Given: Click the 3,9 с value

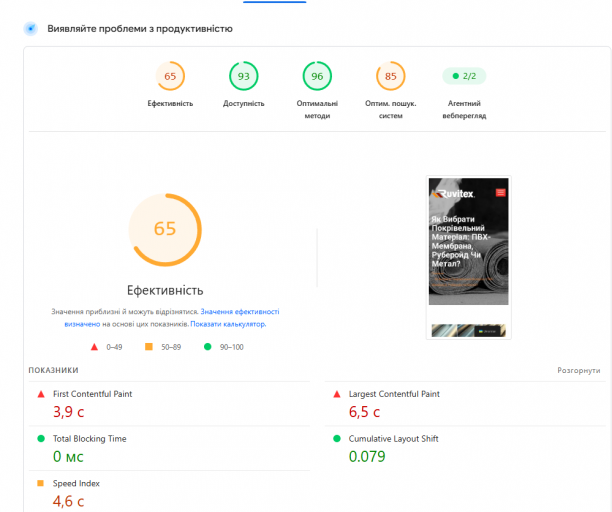Looking at the screenshot, I should pos(69,412).
